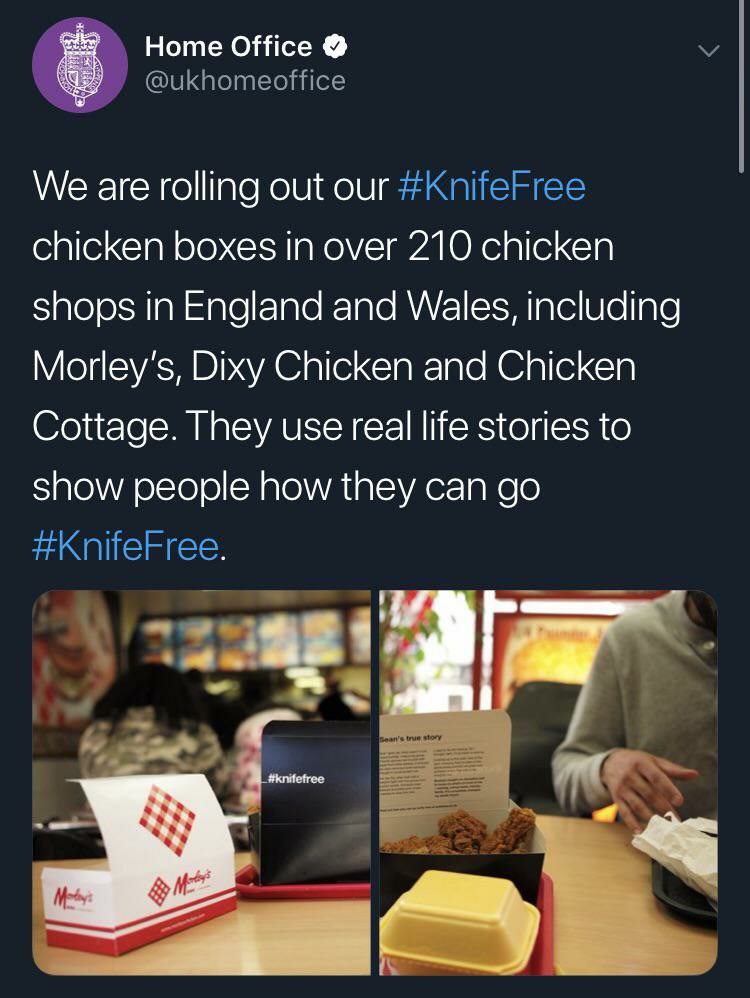This screenshot has width=750, height=998.
Task: Click the red checkered pattern on box
Action: pyautogui.click(x=167, y=819)
